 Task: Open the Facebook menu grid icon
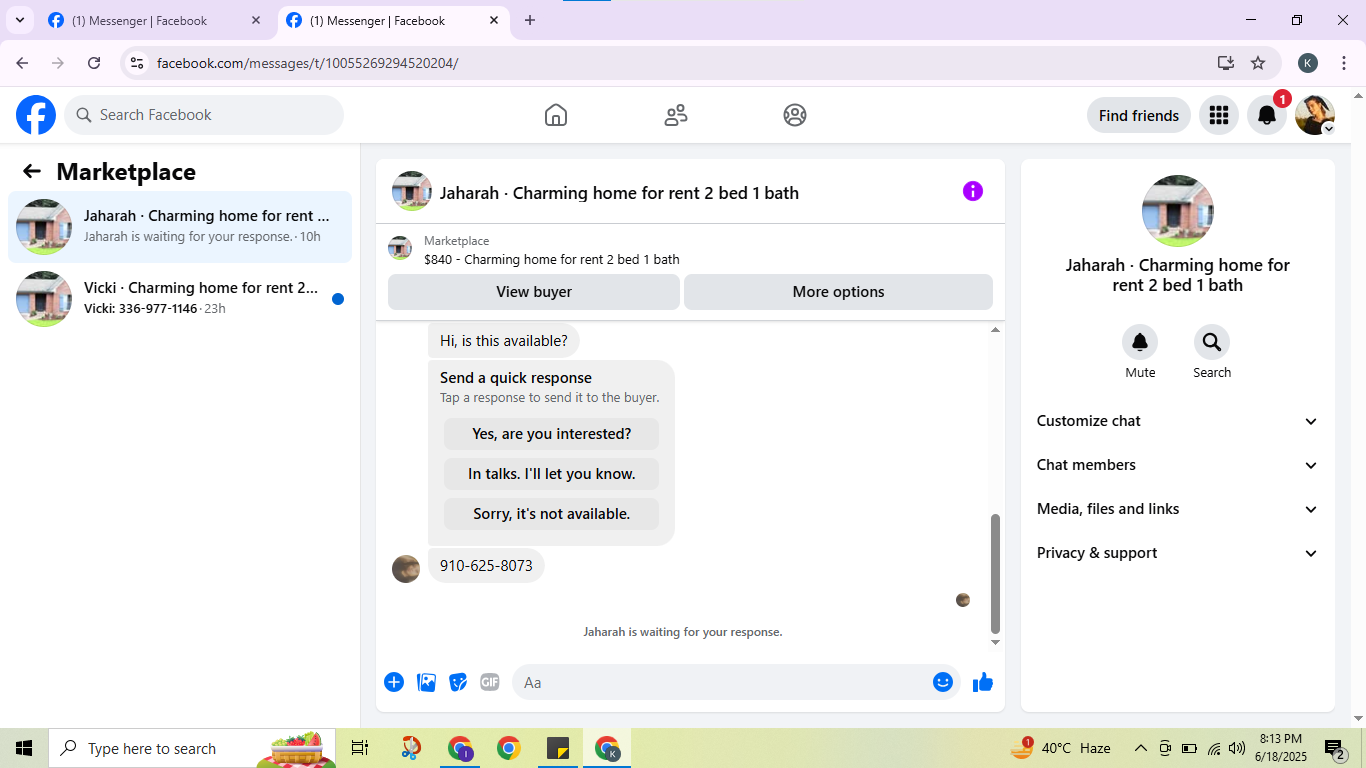tap(1218, 115)
